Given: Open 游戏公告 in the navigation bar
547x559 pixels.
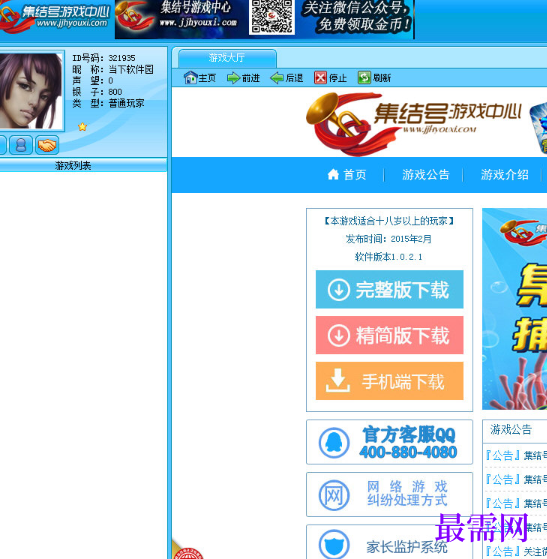Looking at the screenshot, I should tap(426, 175).
